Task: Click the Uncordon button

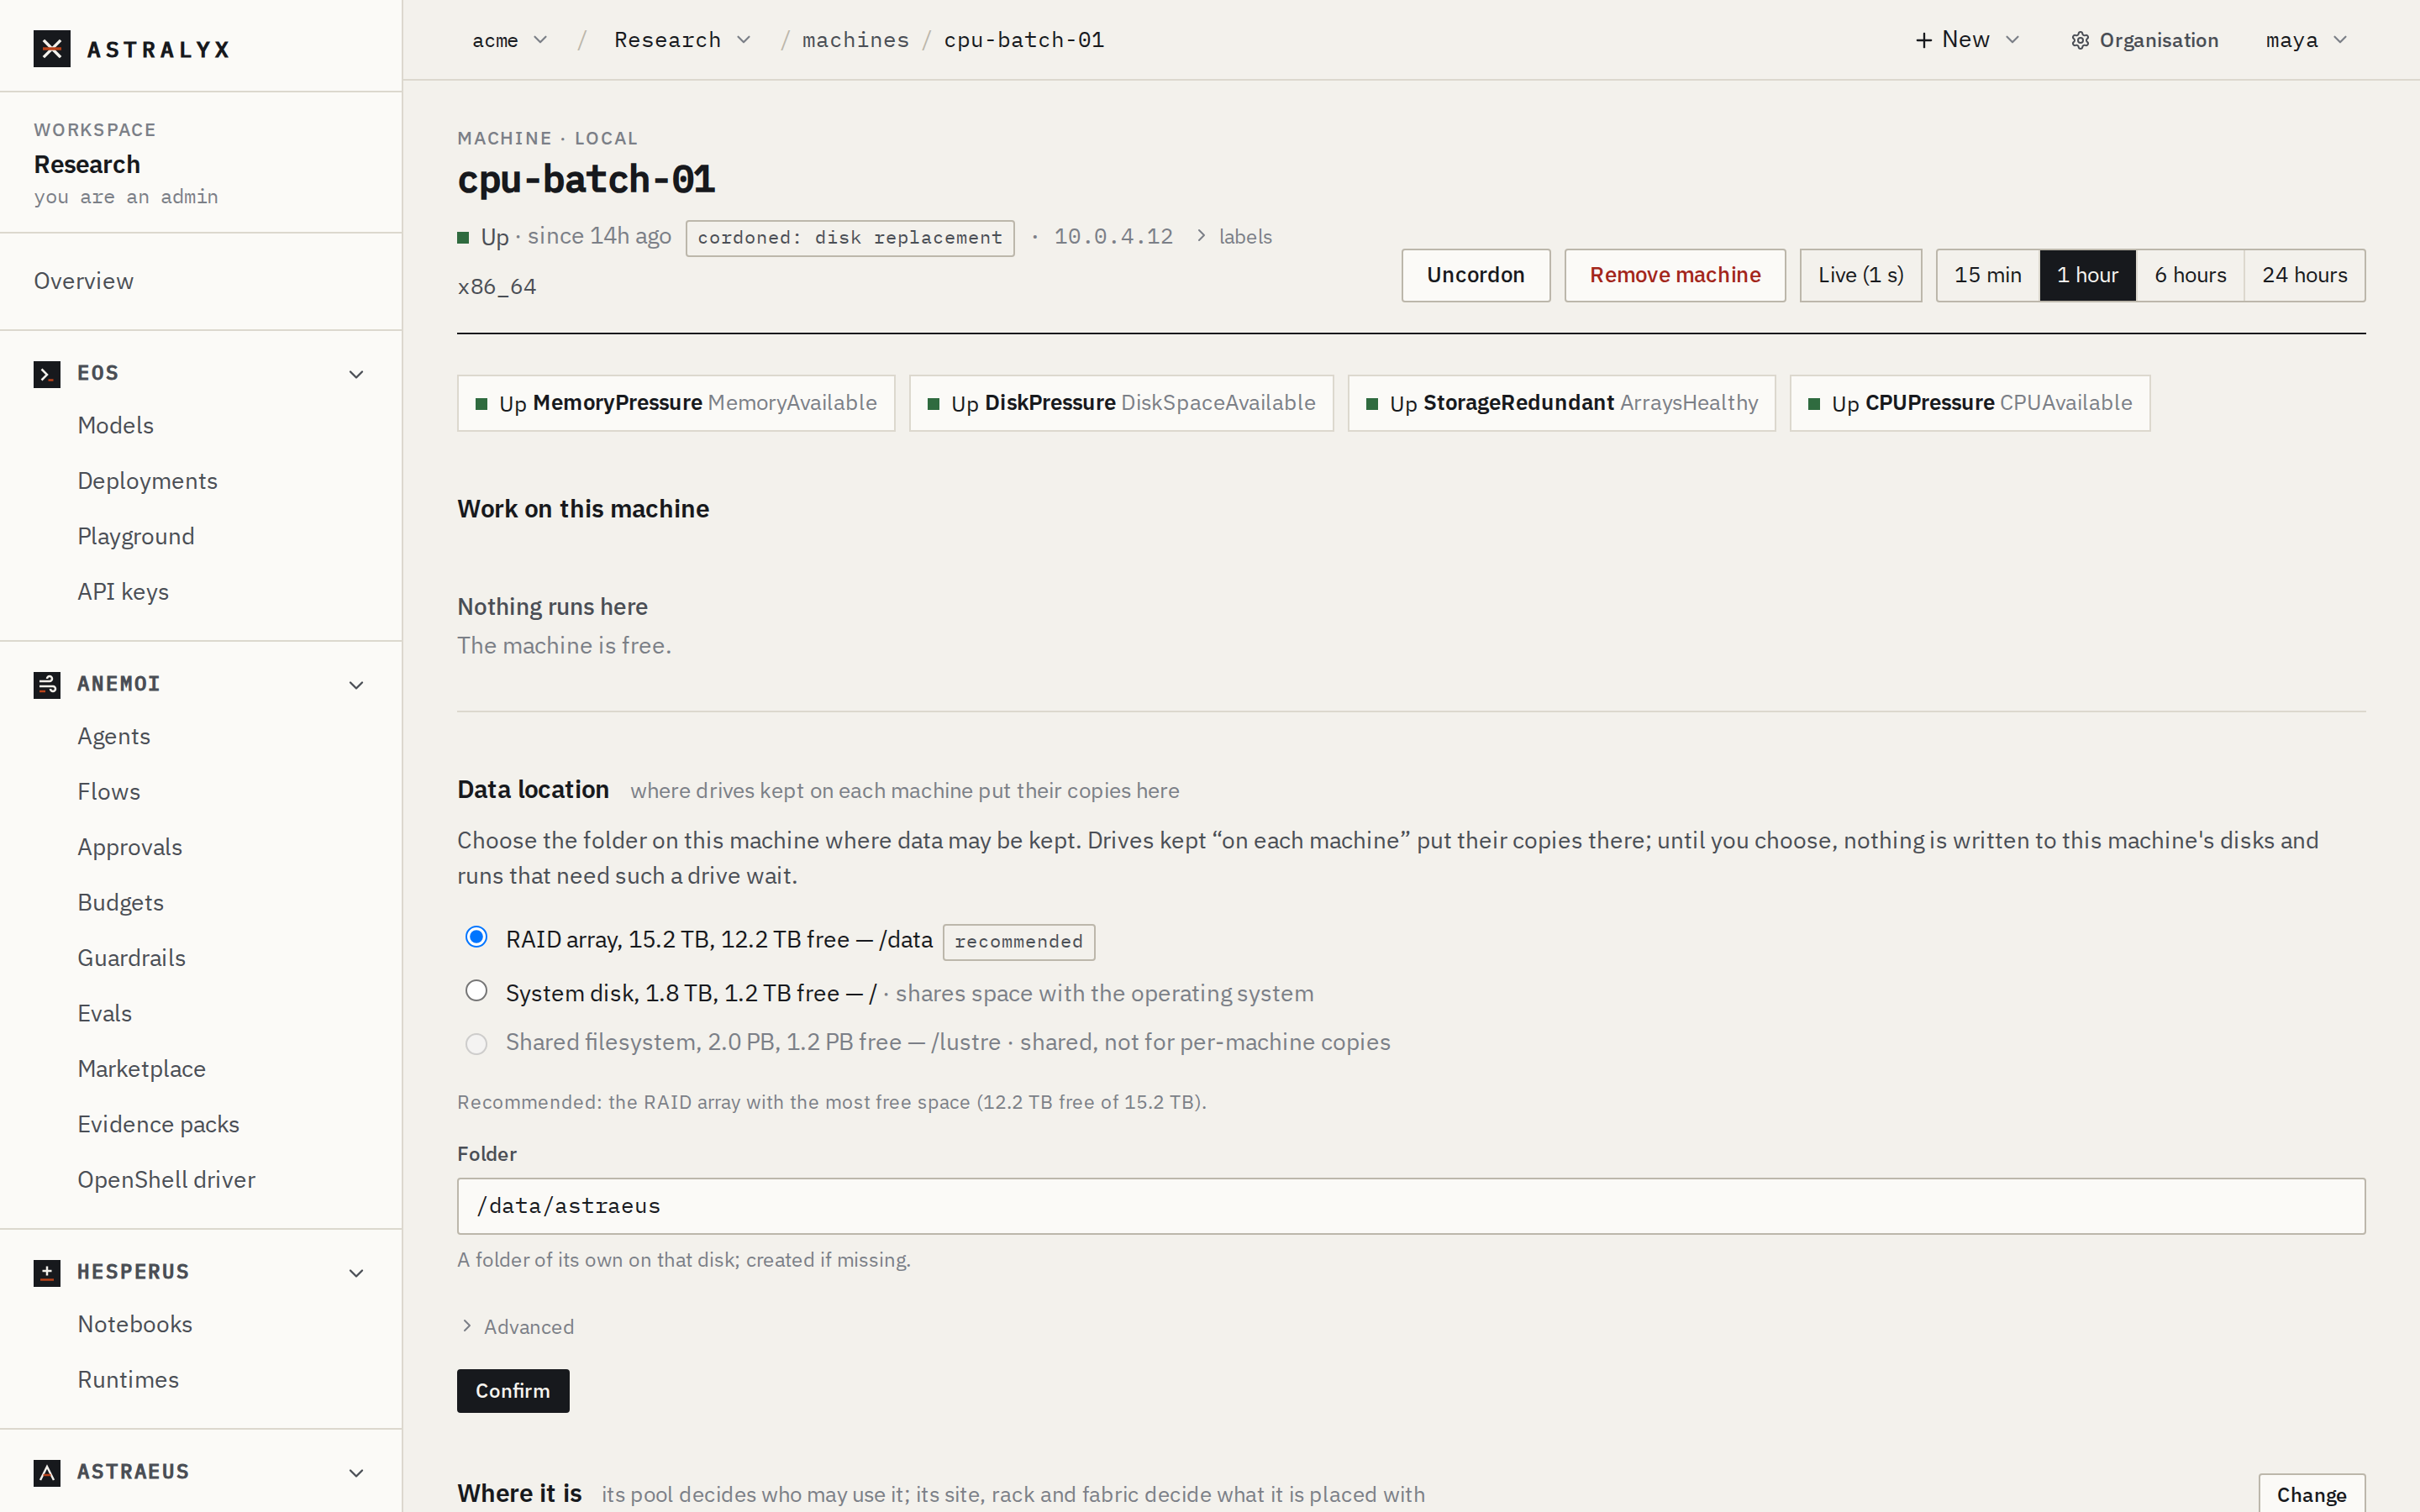Action: point(1475,275)
